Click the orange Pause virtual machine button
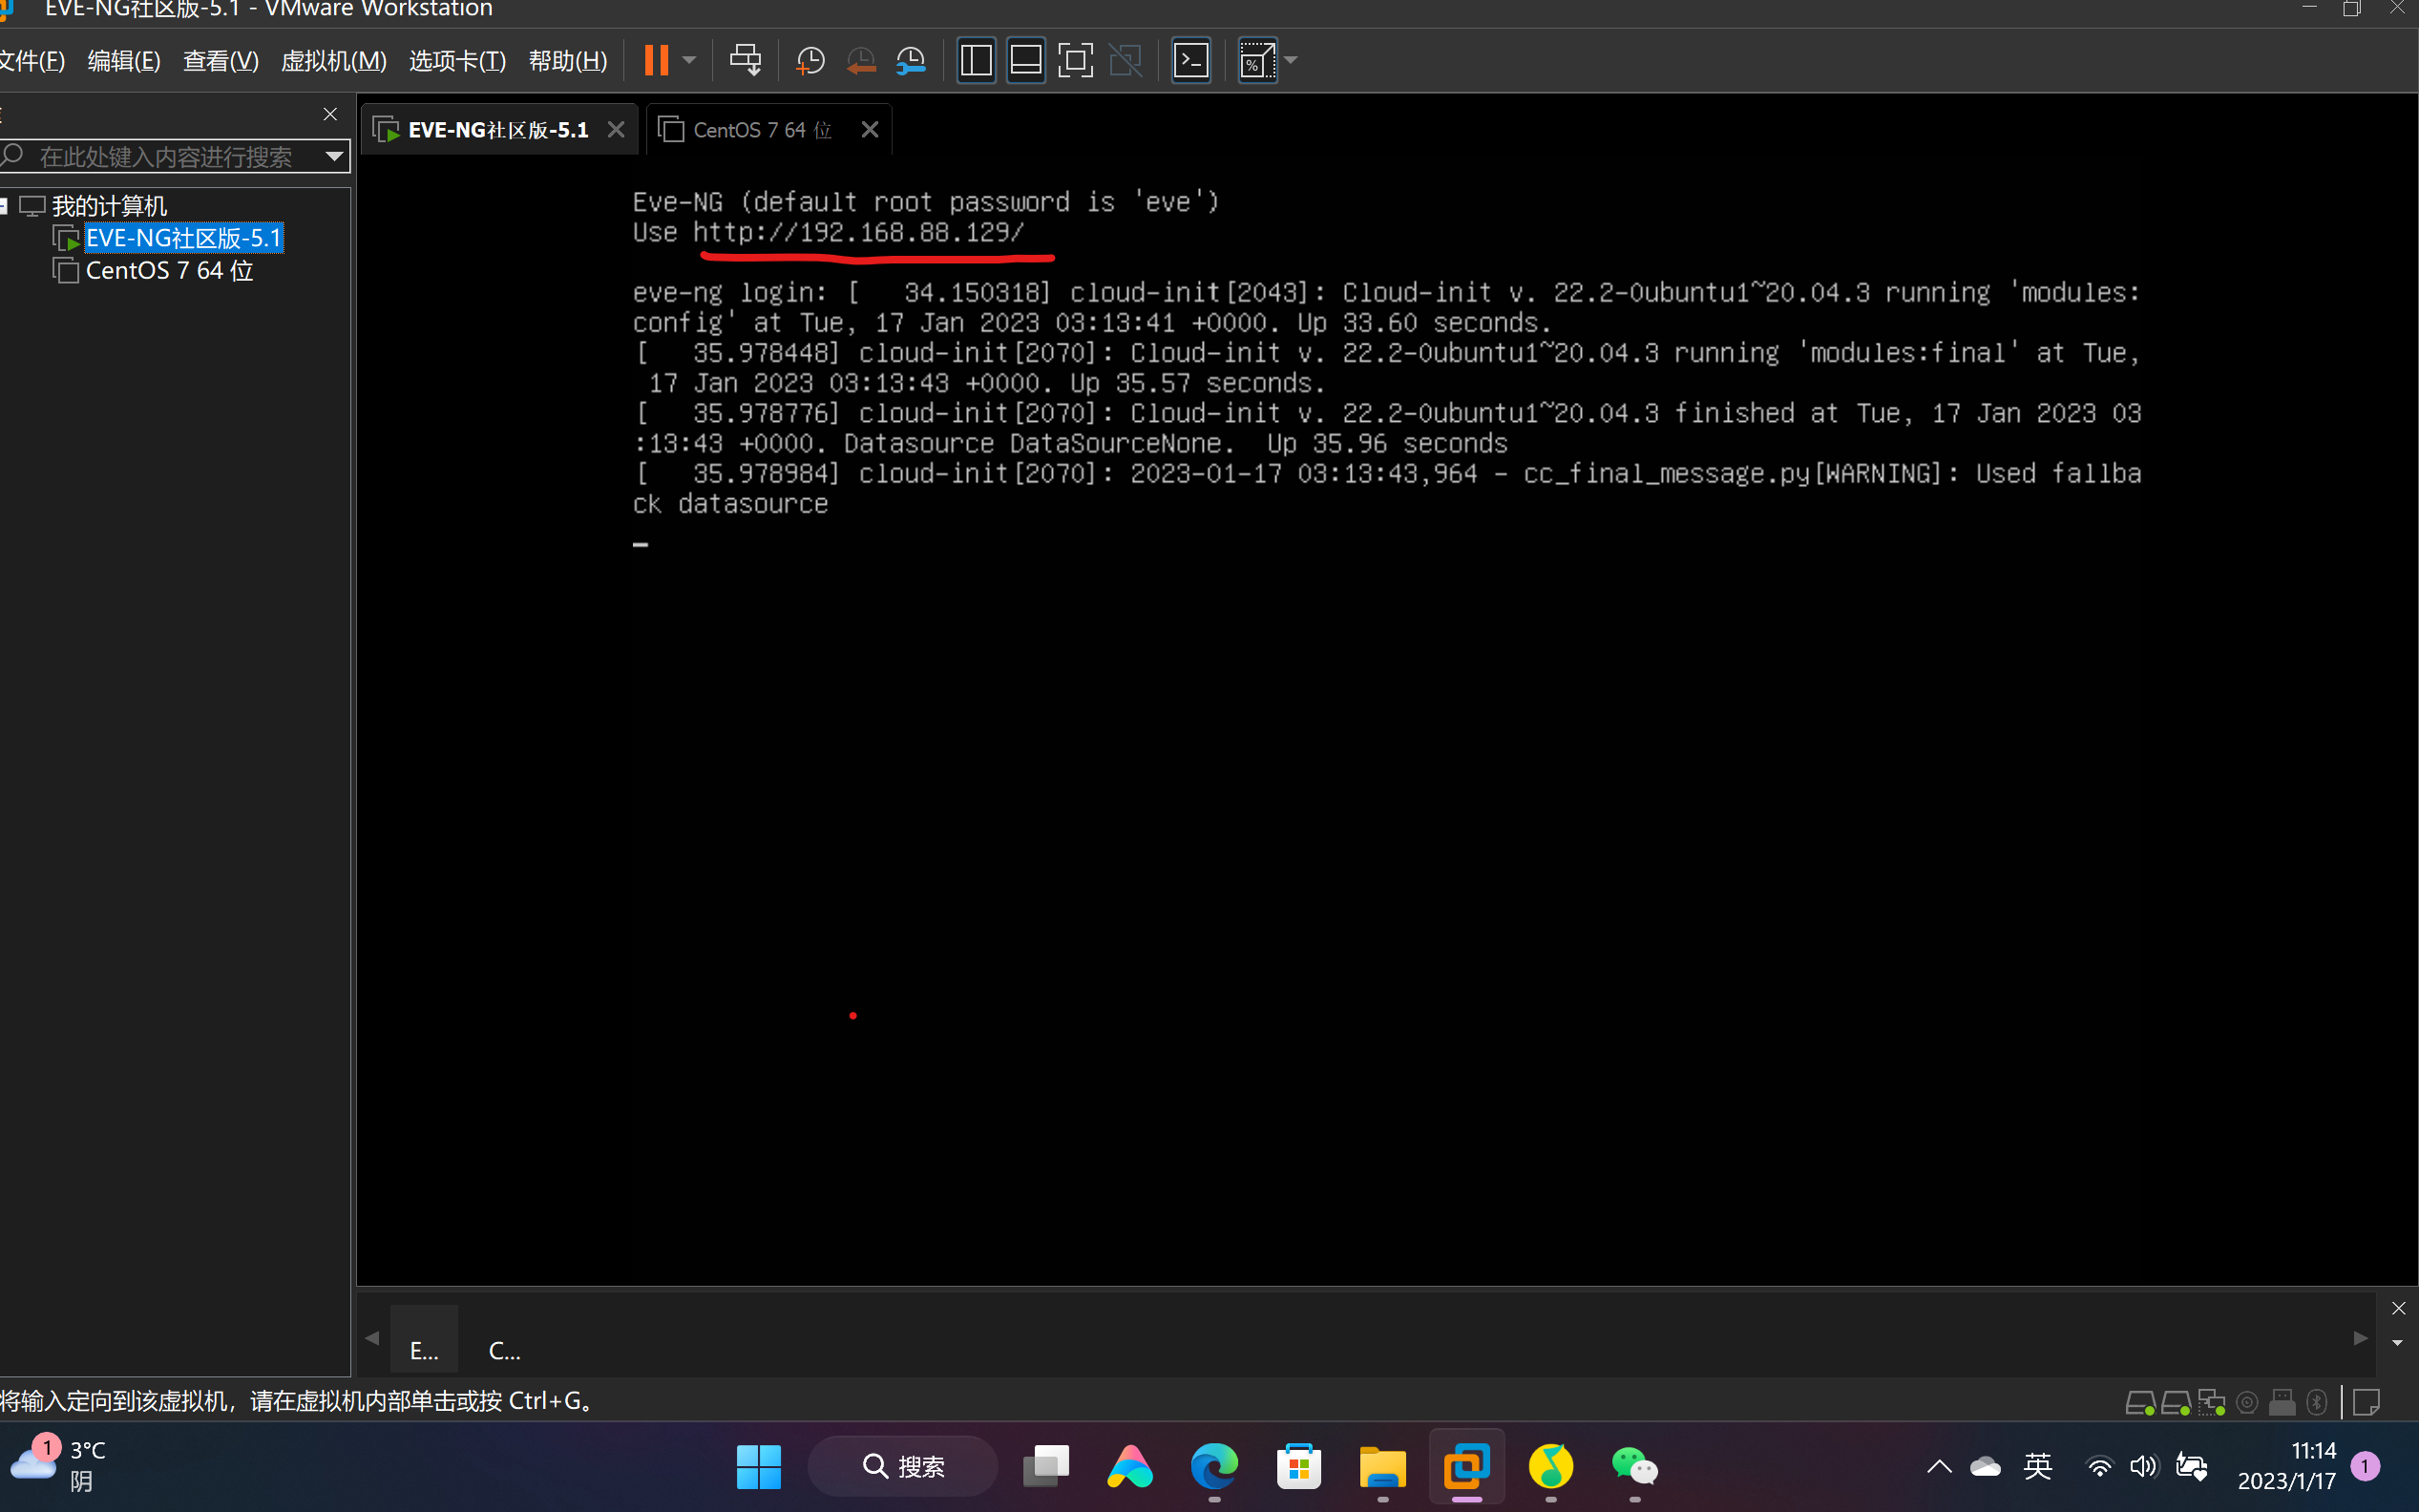 pyautogui.click(x=656, y=60)
